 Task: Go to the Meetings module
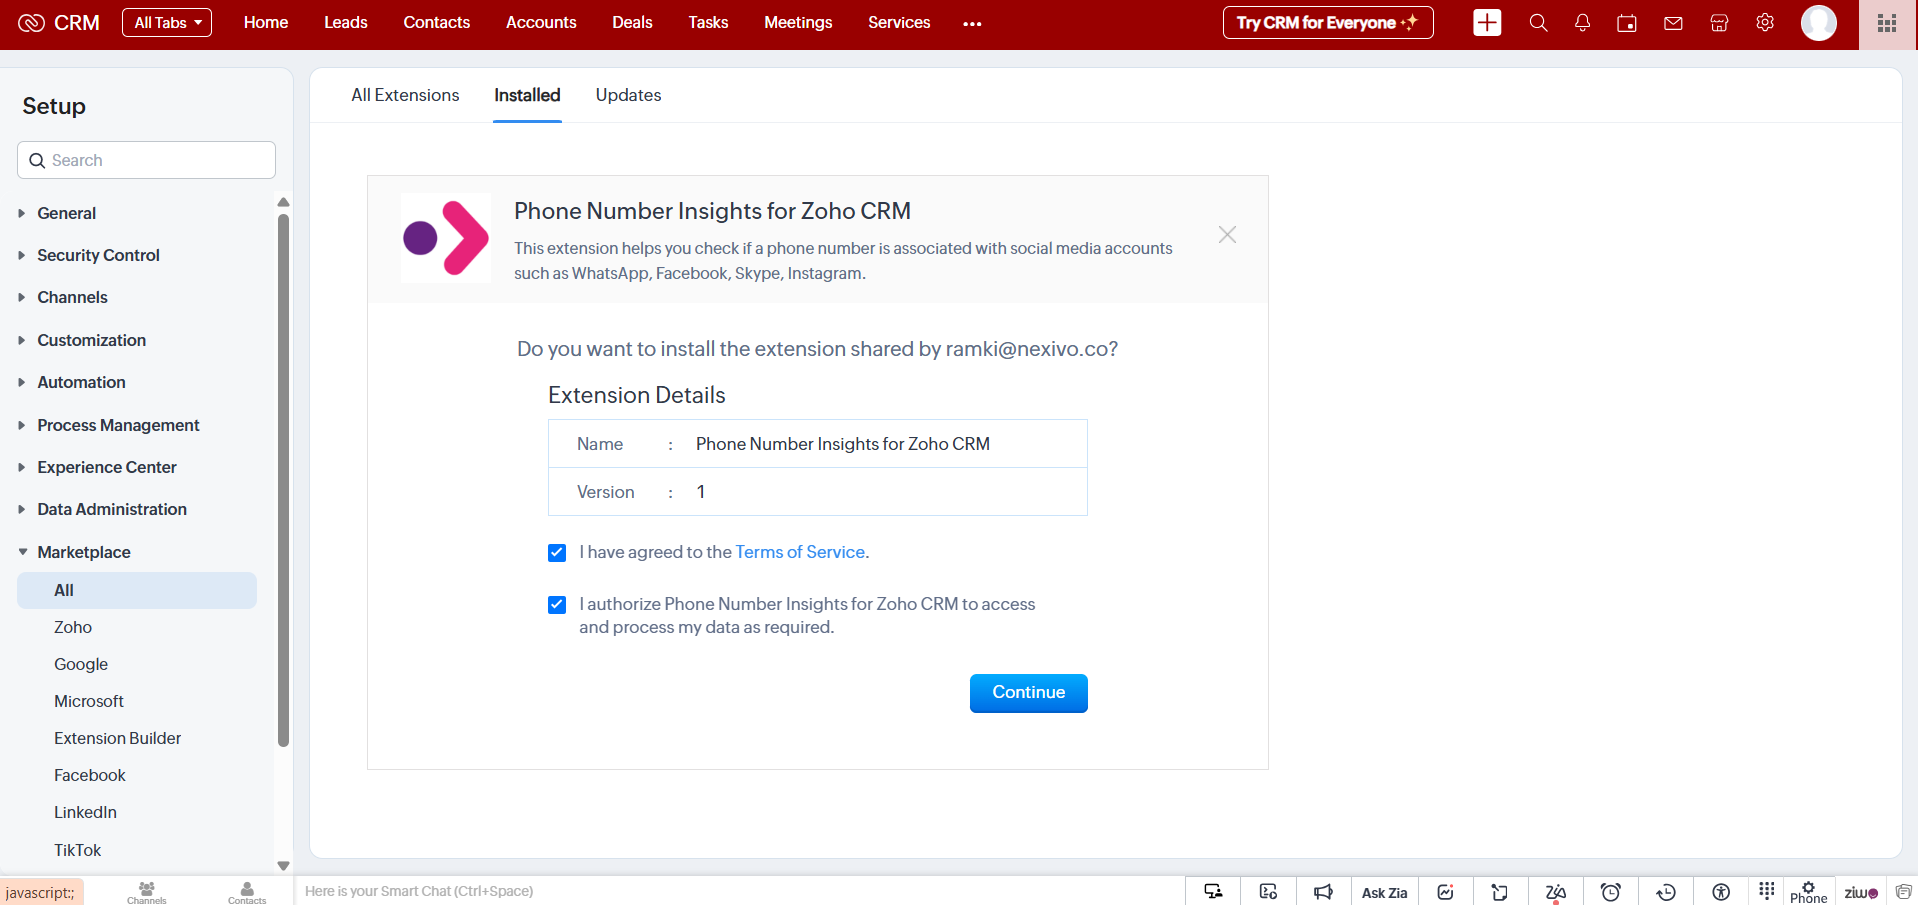coord(798,22)
